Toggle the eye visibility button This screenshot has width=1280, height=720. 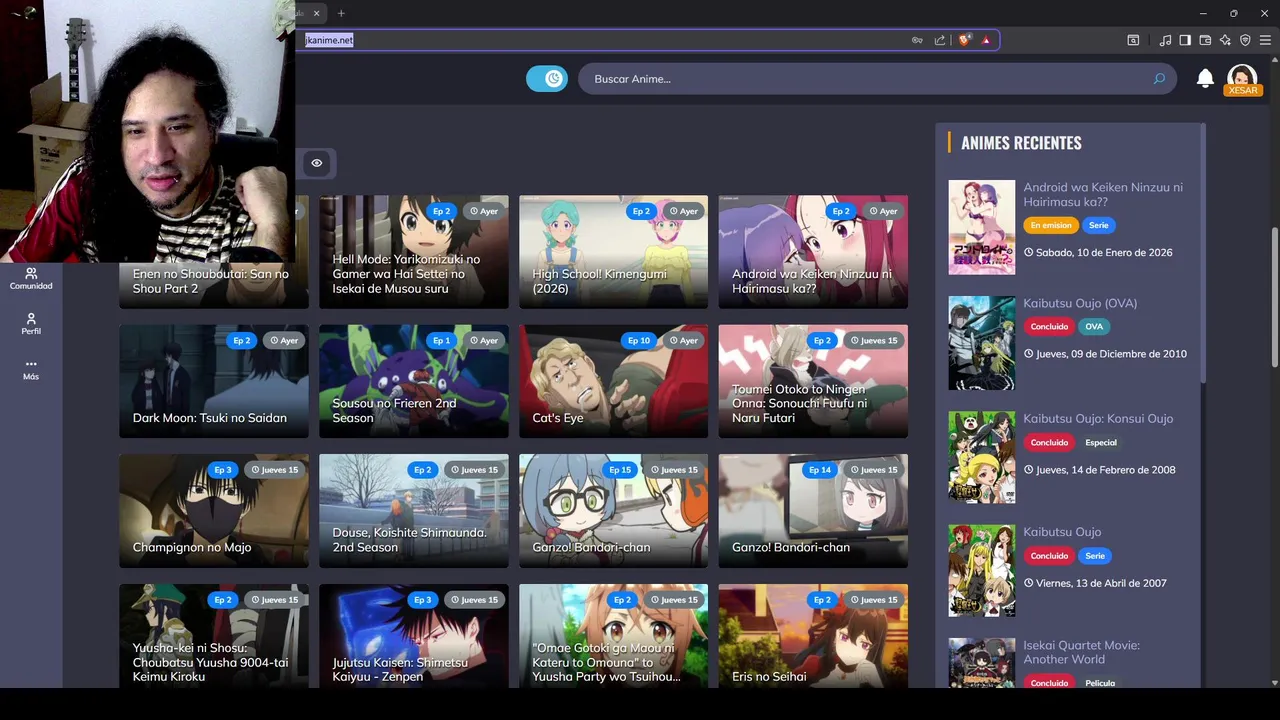[x=316, y=163]
